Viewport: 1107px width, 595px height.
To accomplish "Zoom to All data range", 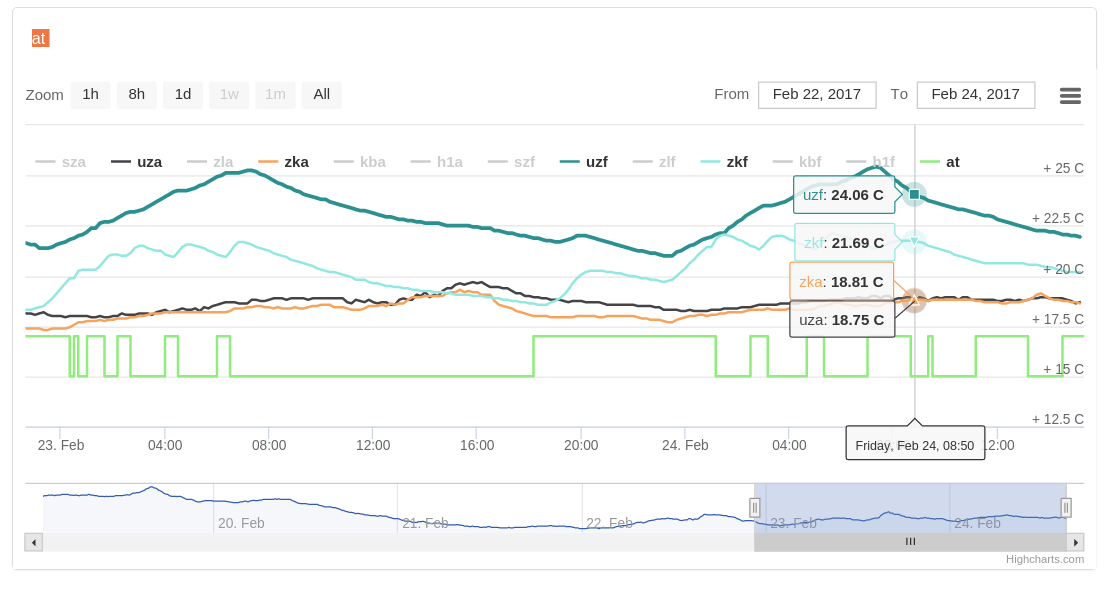I will point(321,94).
